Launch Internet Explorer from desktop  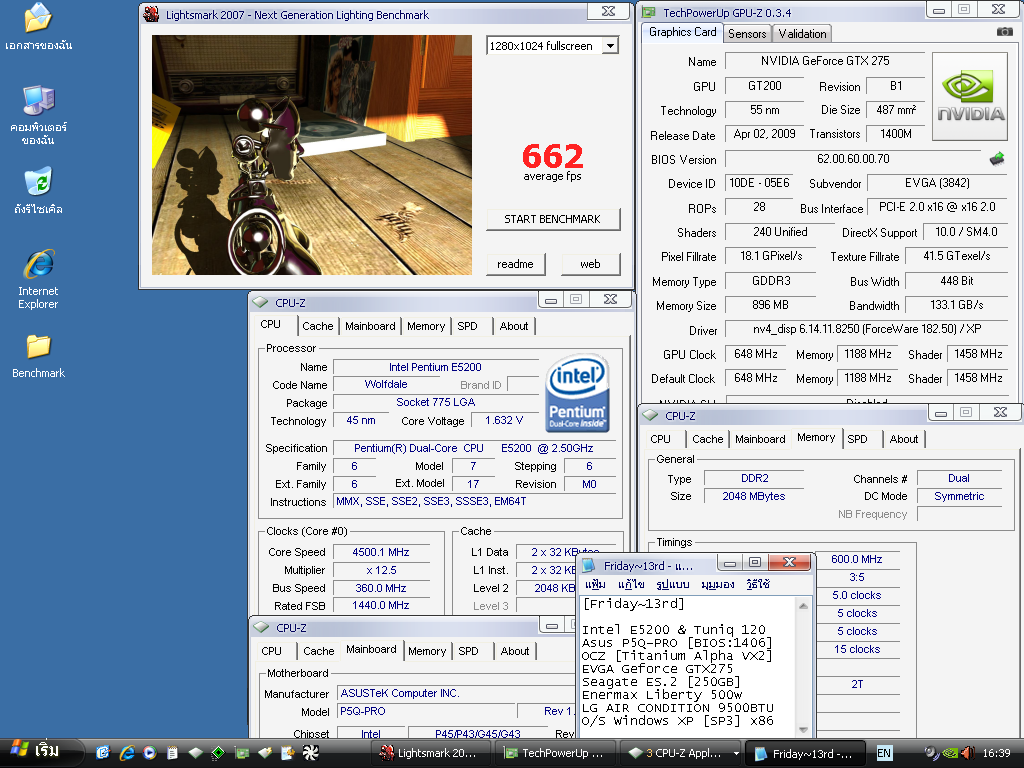38,279
